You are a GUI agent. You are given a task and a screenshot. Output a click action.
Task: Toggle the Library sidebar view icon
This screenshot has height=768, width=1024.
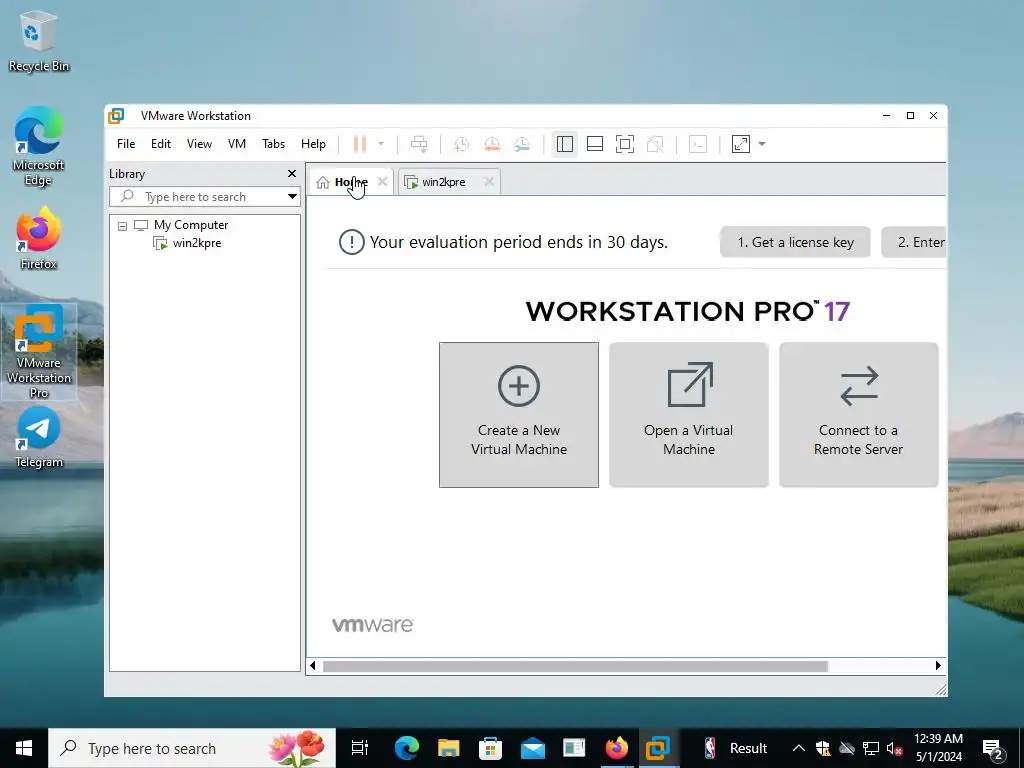(x=565, y=144)
